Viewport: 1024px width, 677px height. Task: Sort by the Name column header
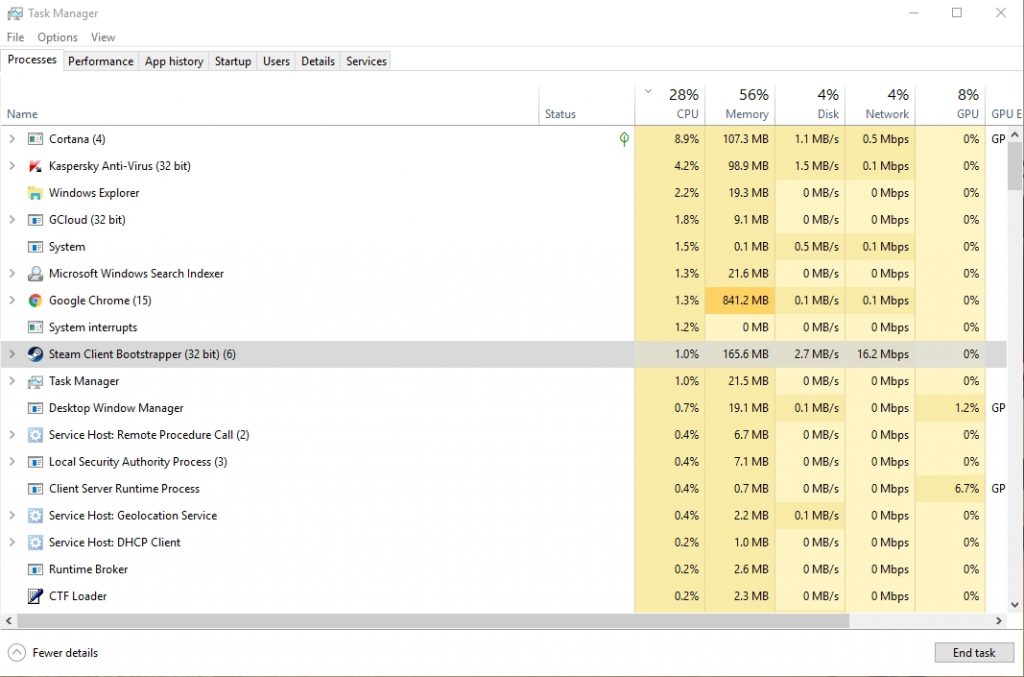(270, 104)
